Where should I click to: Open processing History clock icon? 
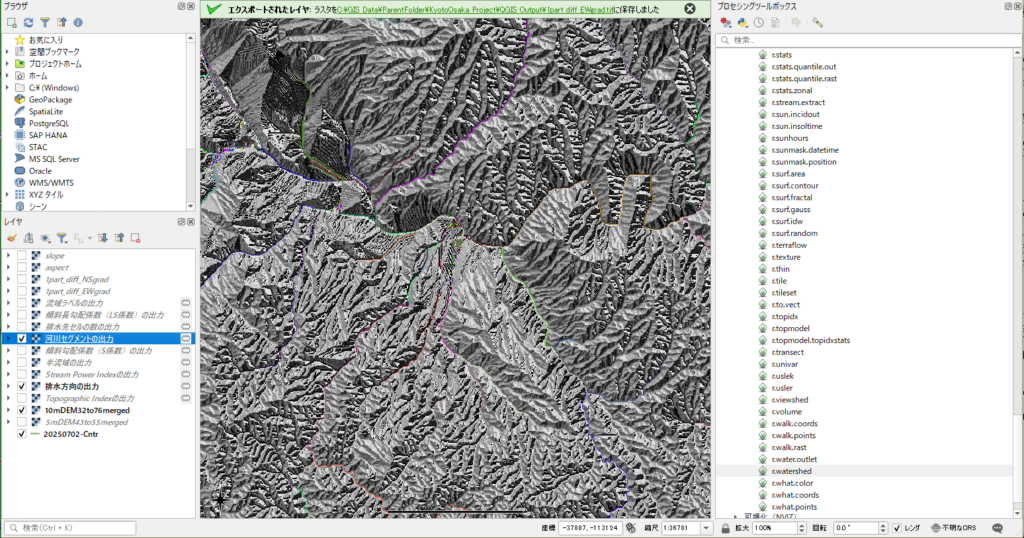tap(759, 22)
